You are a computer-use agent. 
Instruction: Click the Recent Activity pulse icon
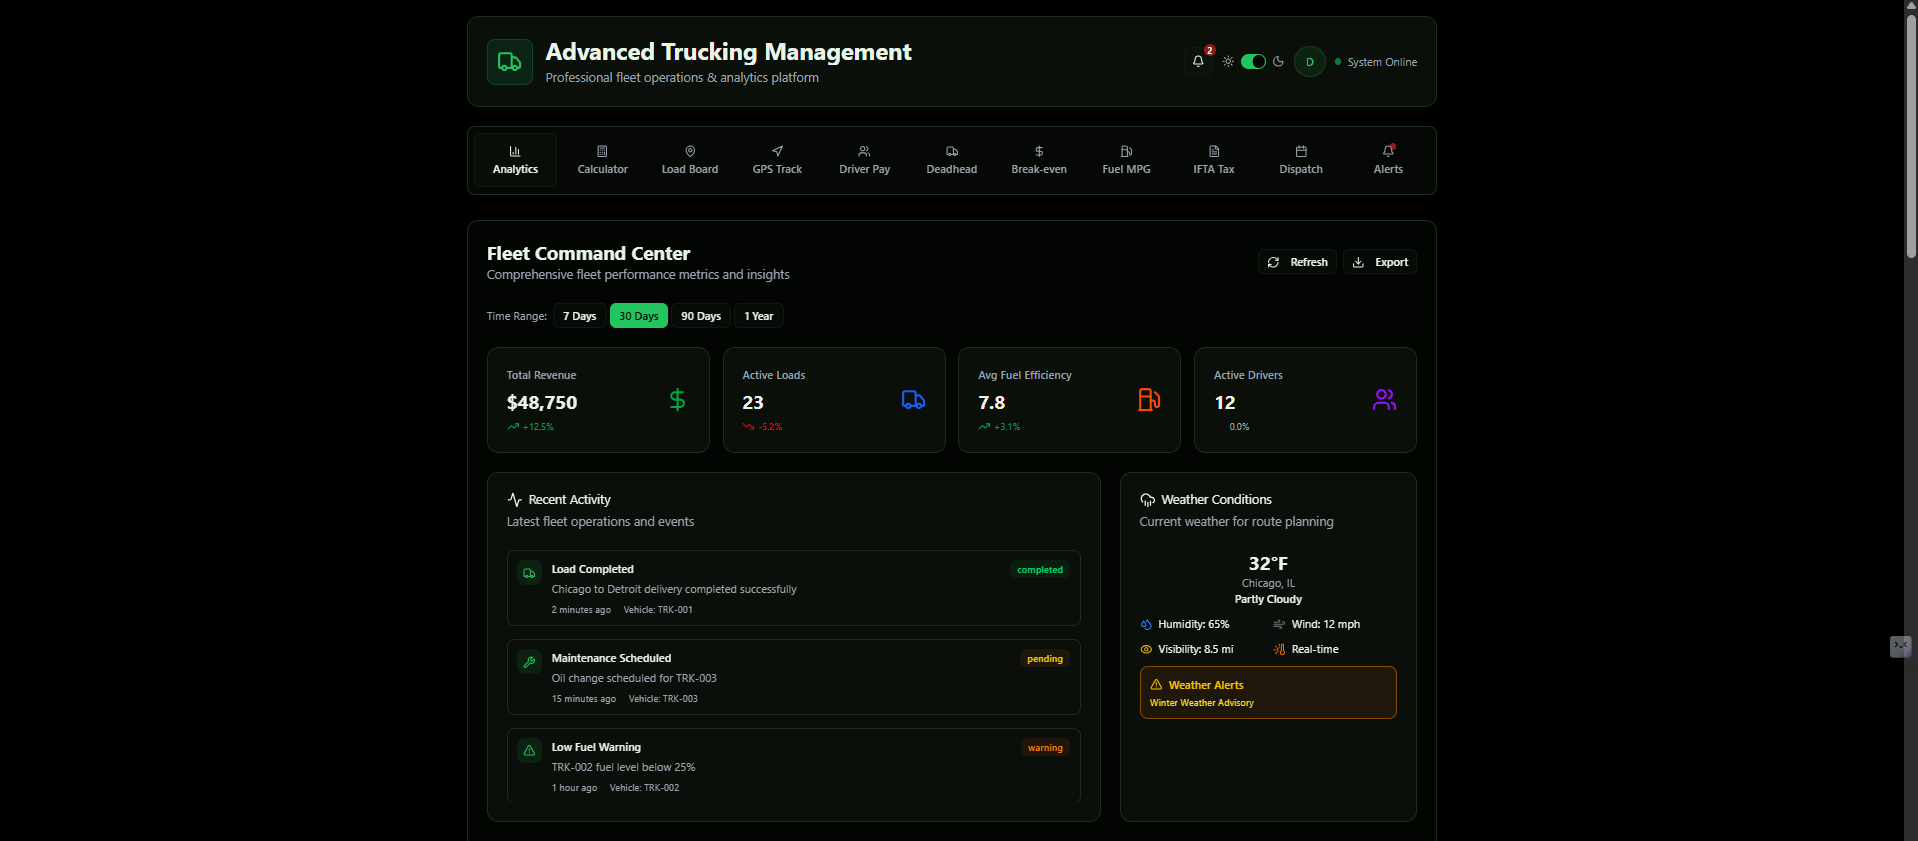click(x=515, y=499)
